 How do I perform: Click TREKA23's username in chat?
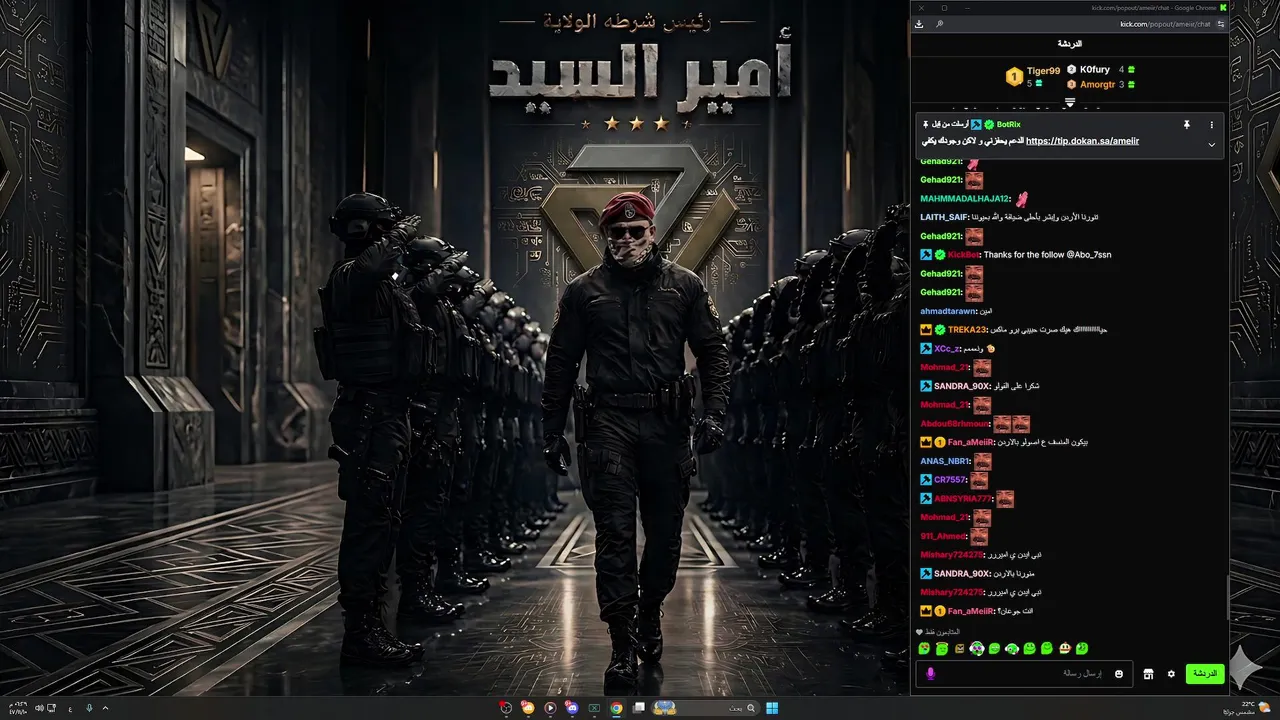pos(967,330)
